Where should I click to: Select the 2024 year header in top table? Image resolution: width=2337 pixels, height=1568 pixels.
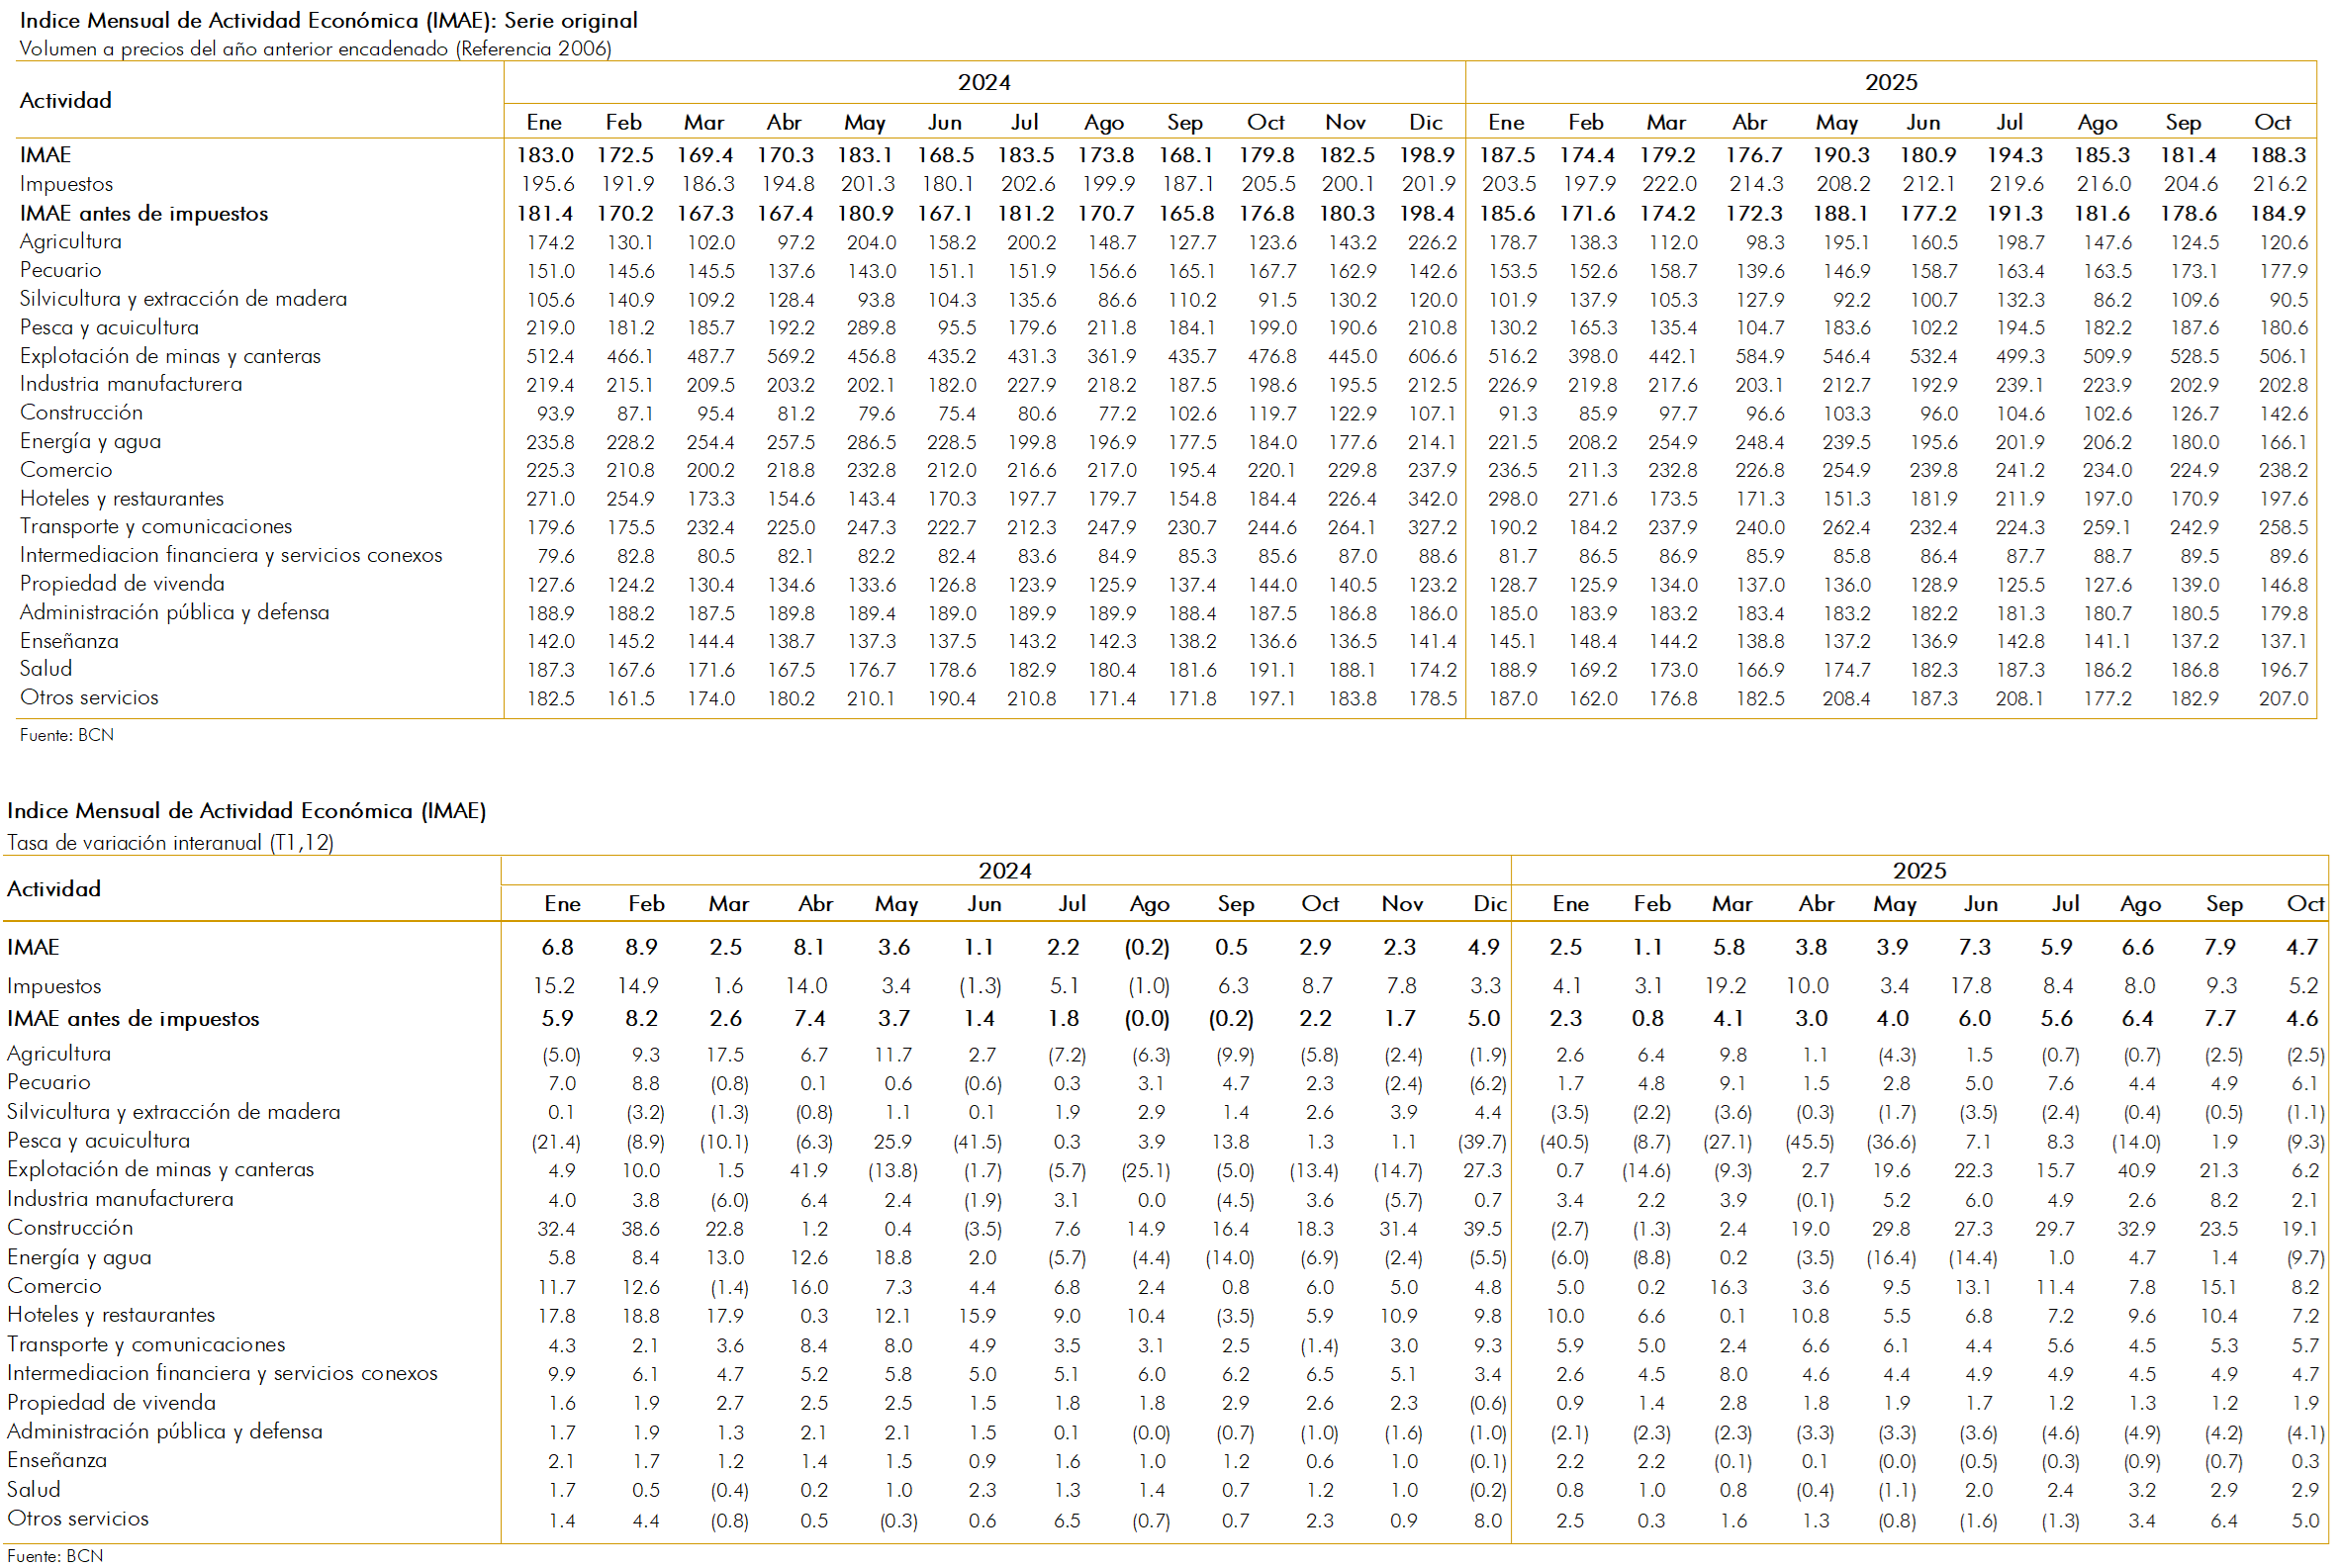(984, 82)
